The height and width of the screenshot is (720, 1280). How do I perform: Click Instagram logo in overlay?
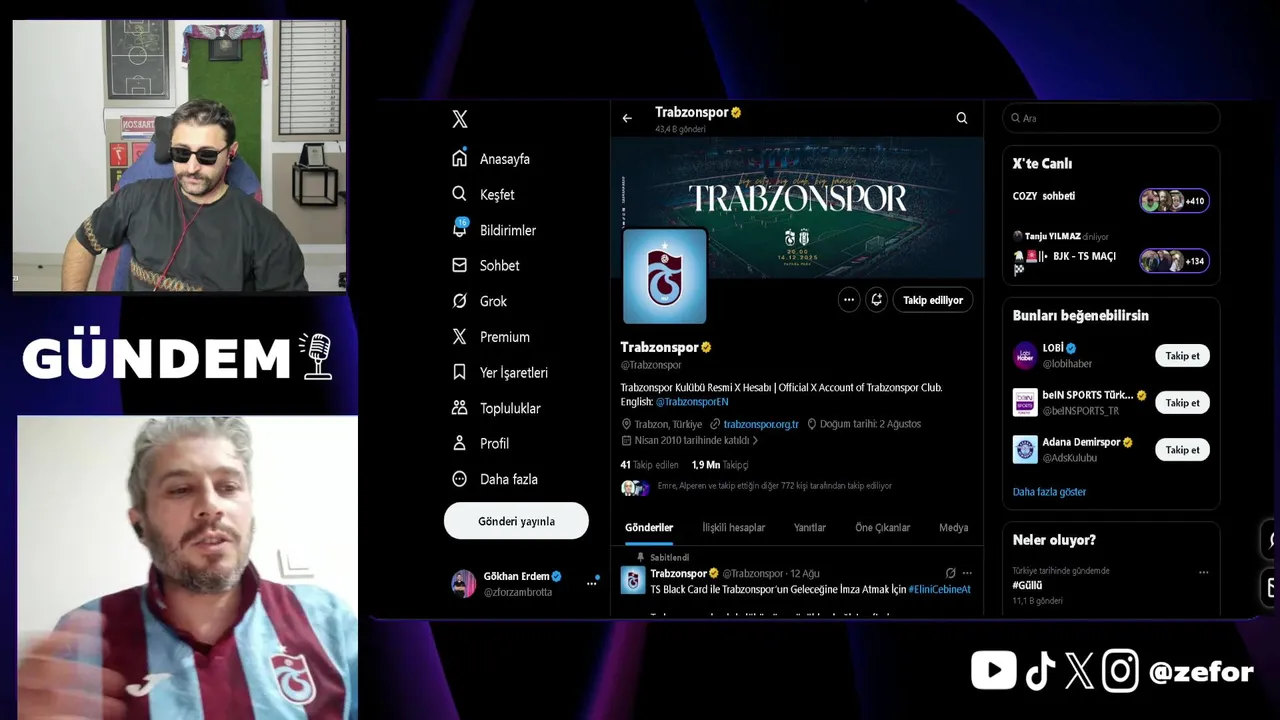point(1120,671)
